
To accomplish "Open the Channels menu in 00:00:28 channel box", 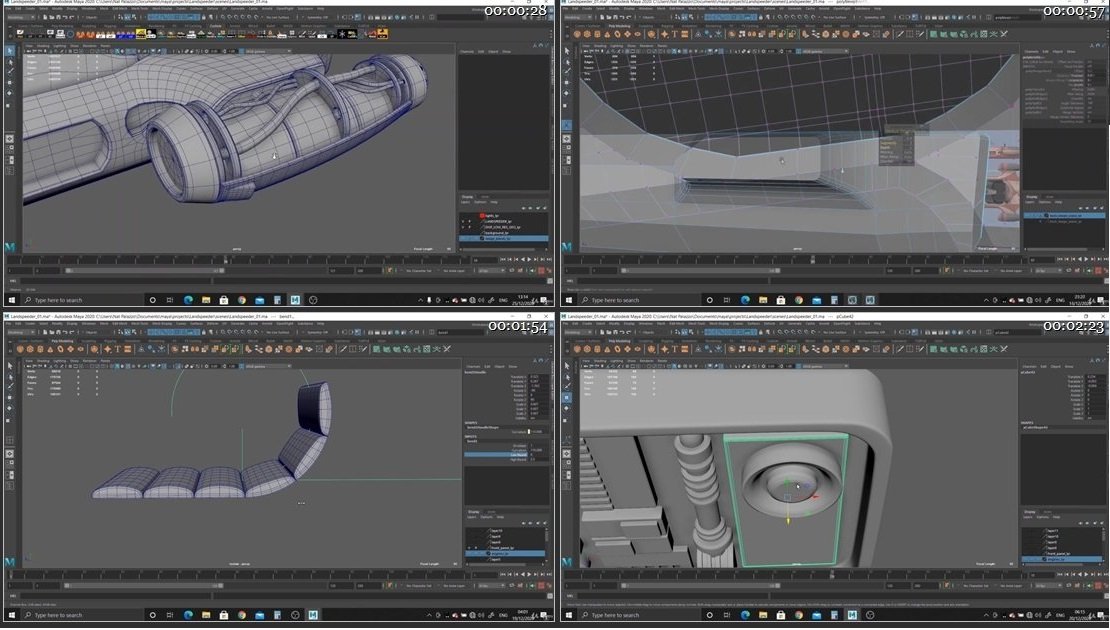I will tap(467, 52).
